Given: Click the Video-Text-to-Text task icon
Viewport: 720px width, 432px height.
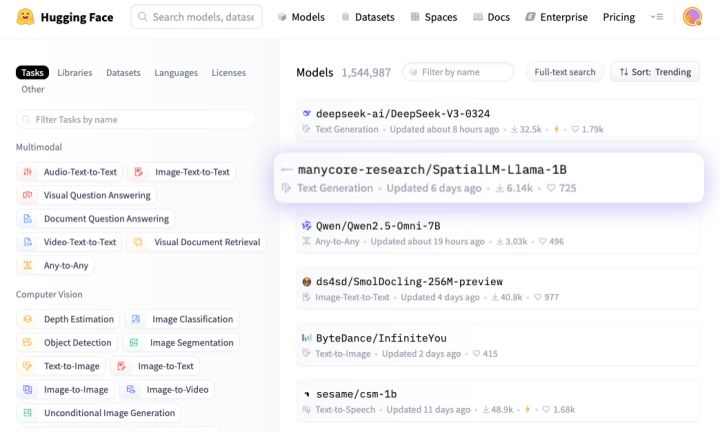Looking at the screenshot, I should tap(28, 242).
